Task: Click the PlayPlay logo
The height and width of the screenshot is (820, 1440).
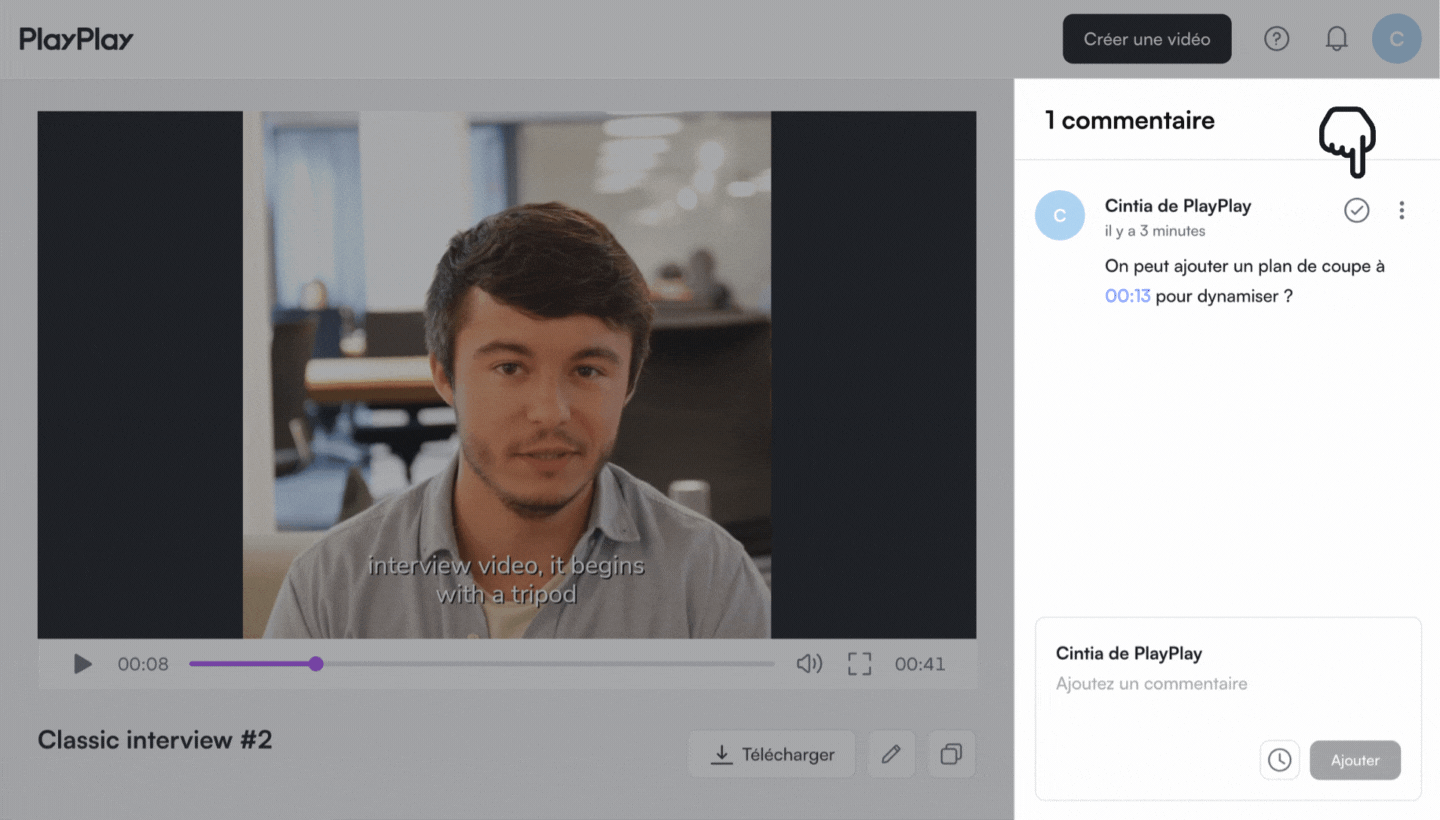Action: 76,39
